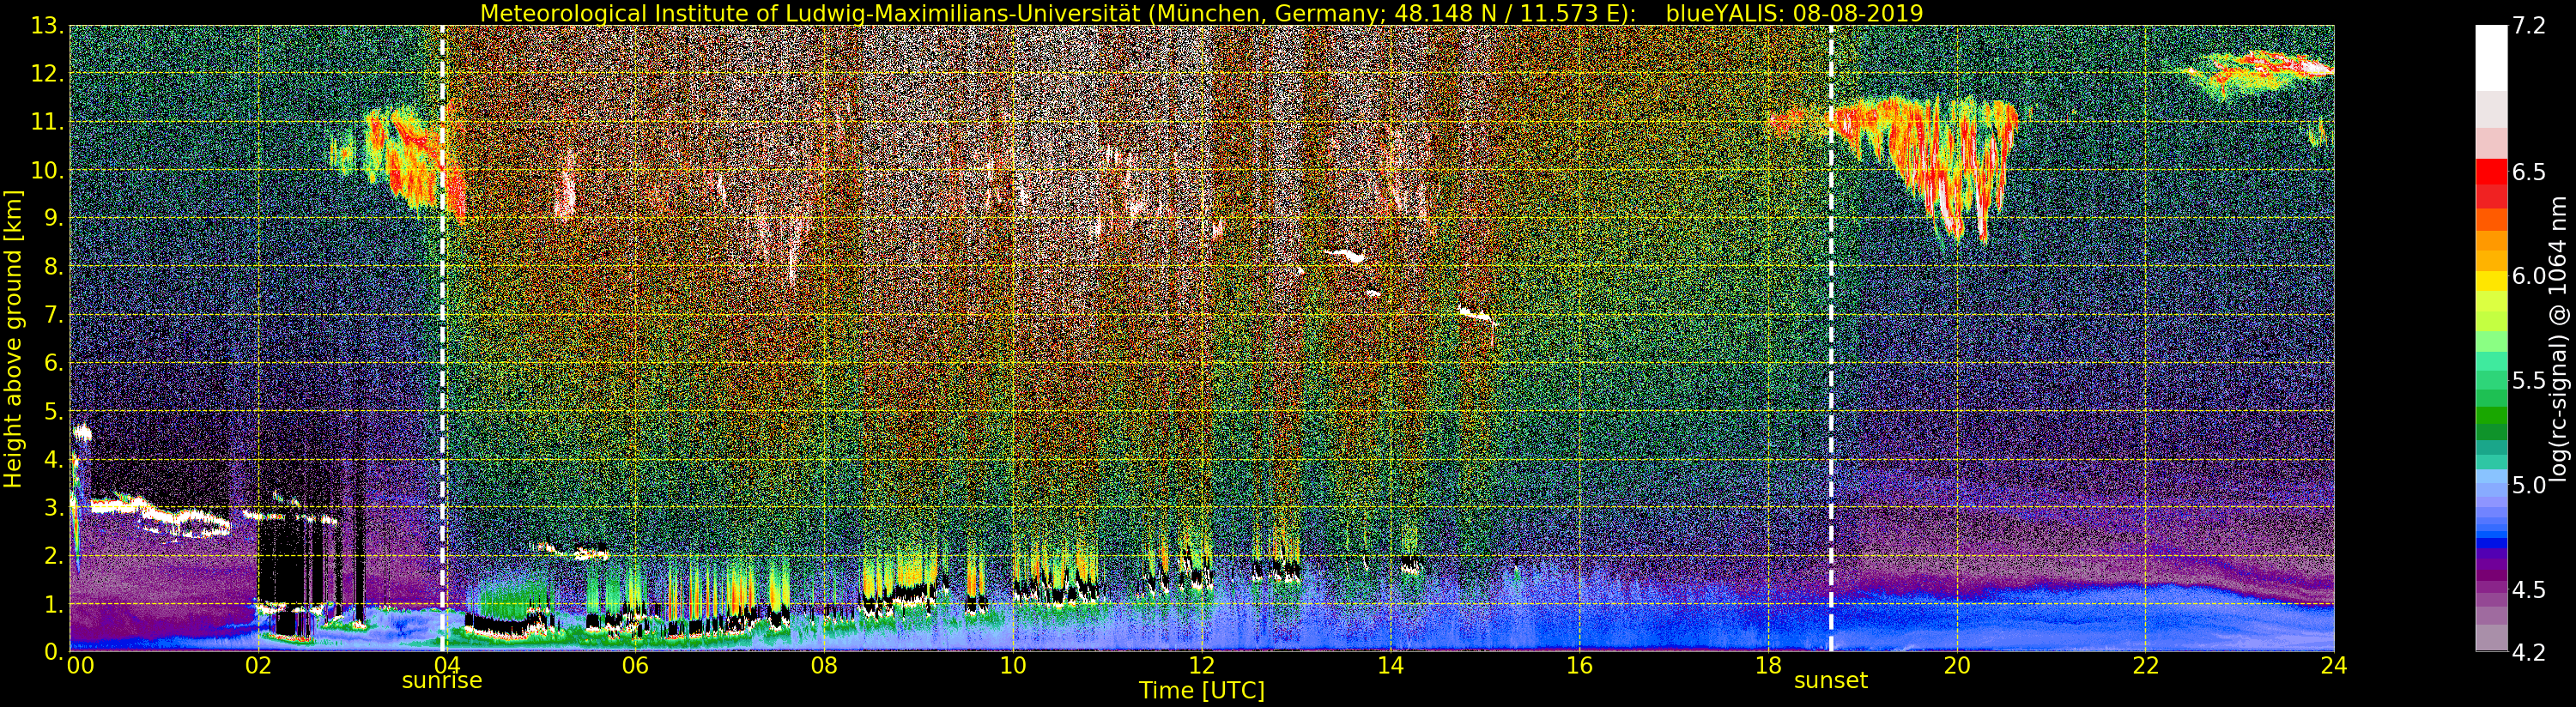Click the 'Time [UTC]' axis label
The width and height of the screenshot is (2576, 707).
pyautogui.click(x=1201, y=691)
